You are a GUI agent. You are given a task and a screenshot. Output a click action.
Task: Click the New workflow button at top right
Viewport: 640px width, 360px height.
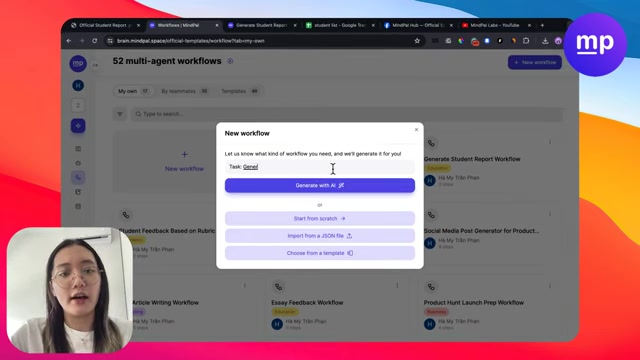[535, 62]
